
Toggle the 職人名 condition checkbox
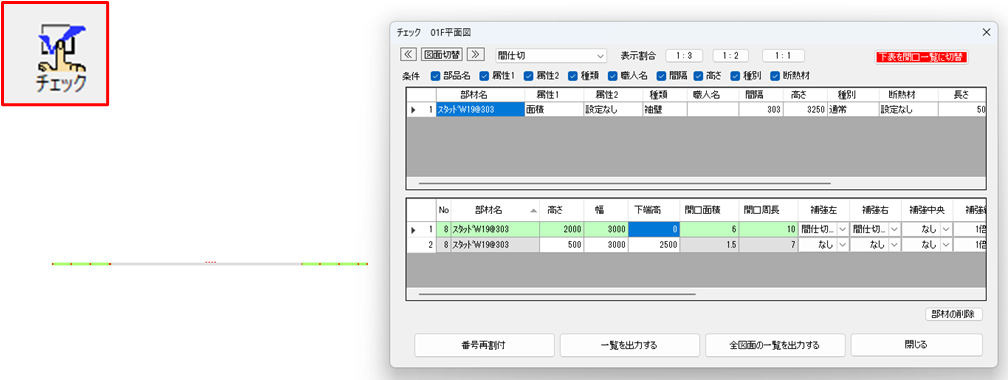pyautogui.click(x=613, y=75)
